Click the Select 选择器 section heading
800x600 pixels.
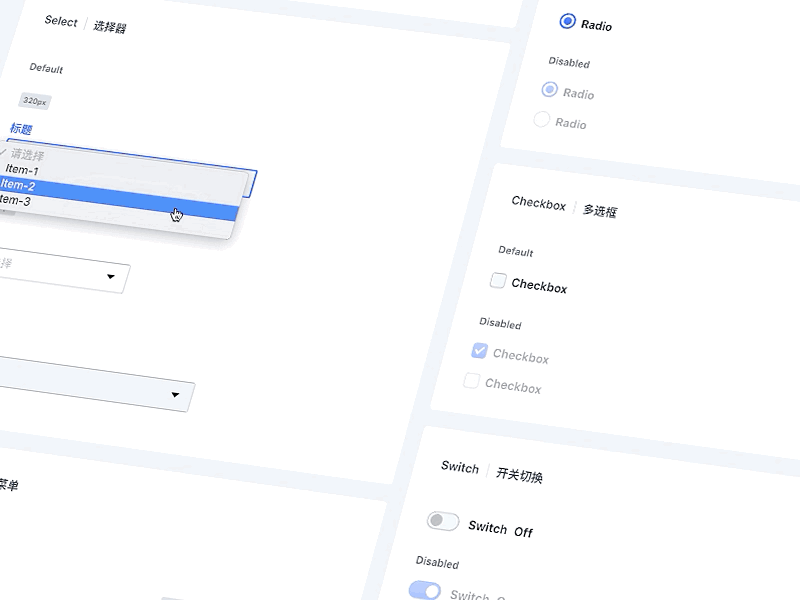[85, 24]
